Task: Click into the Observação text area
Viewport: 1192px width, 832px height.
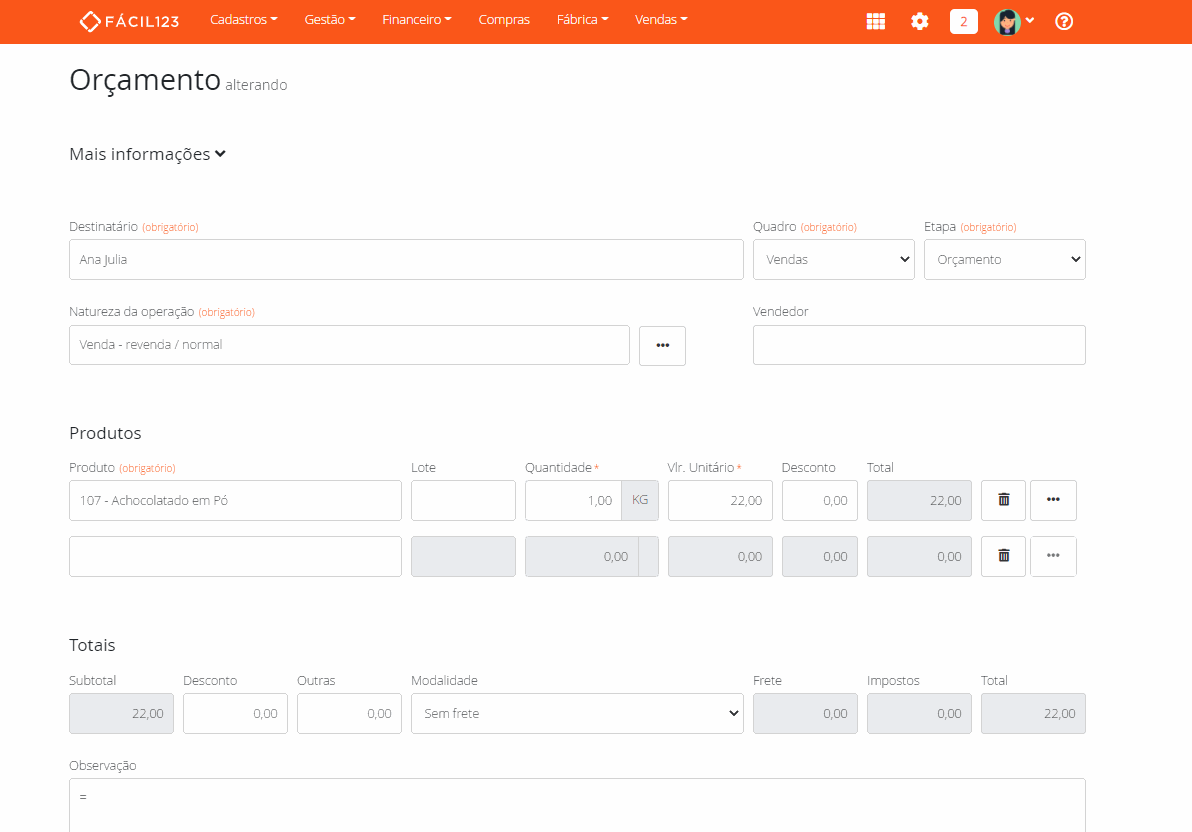Action: 577,805
